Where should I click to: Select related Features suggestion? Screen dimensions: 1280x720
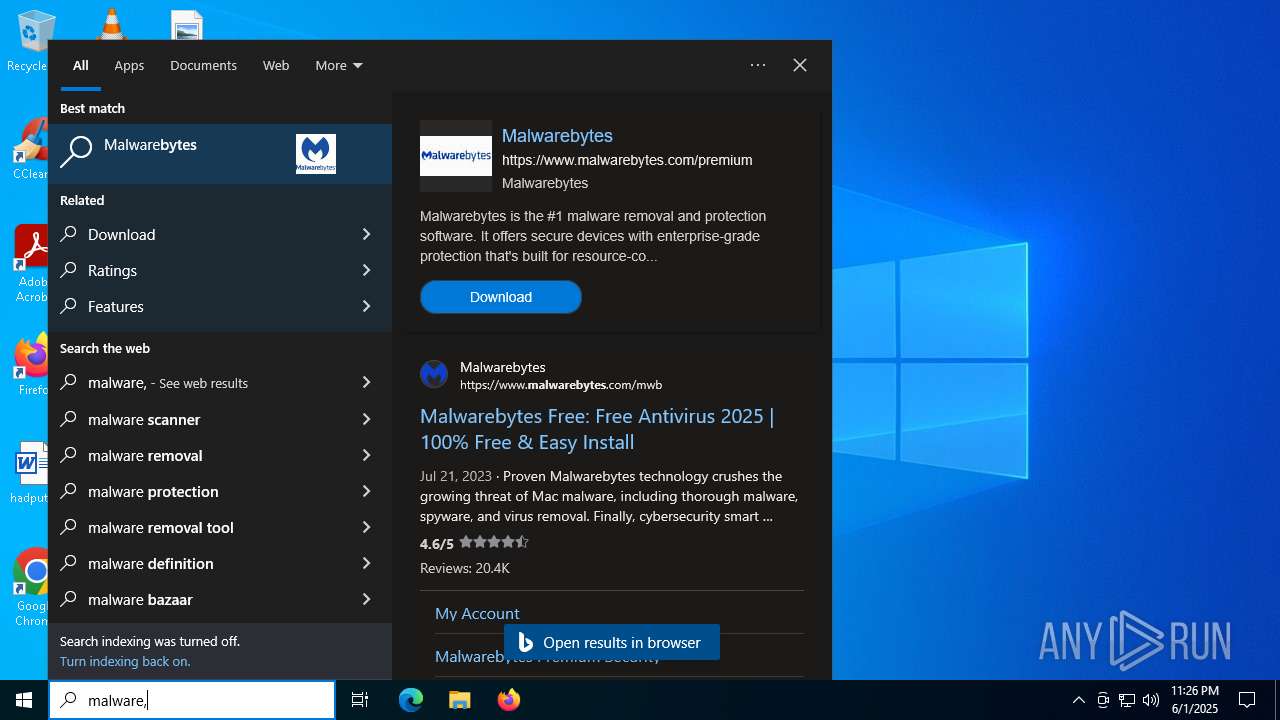[x=220, y=306]
